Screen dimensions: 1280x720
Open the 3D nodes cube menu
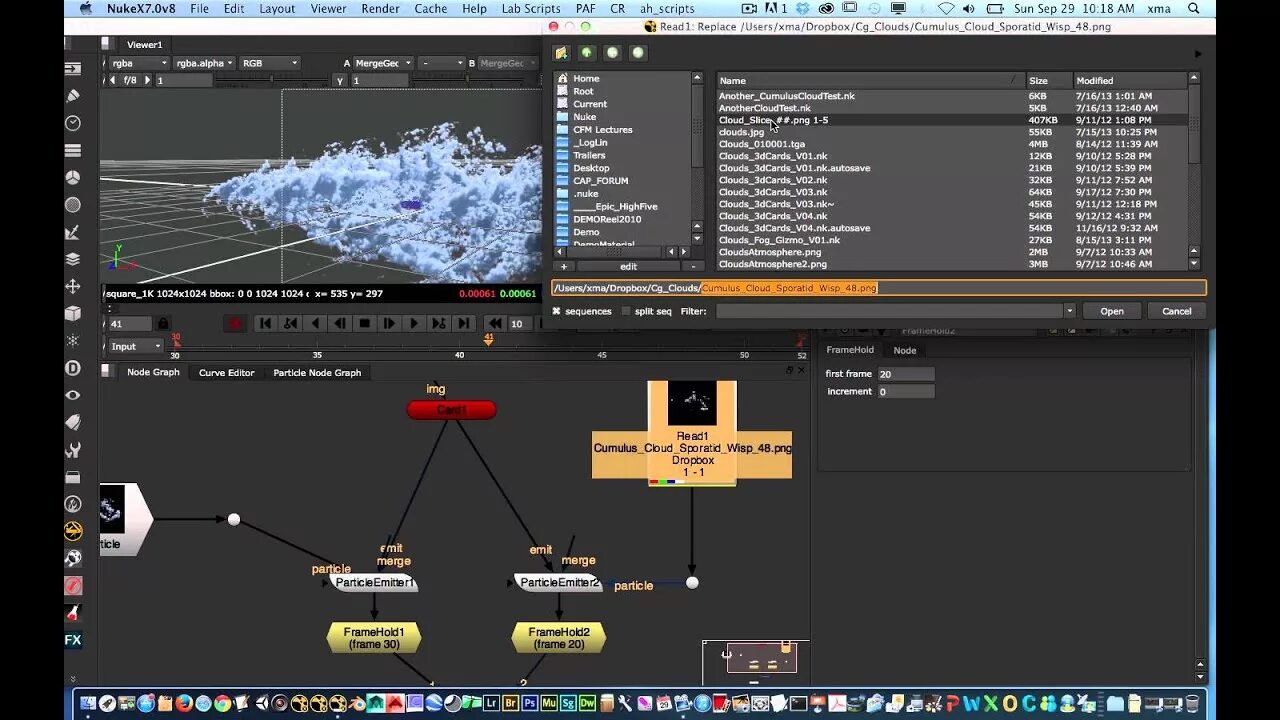73,313
